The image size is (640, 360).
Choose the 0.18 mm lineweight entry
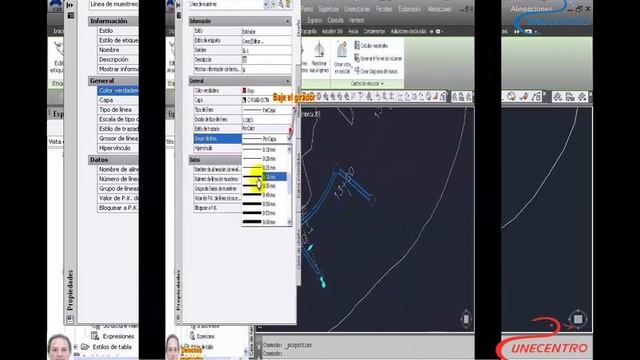point(264,149)
